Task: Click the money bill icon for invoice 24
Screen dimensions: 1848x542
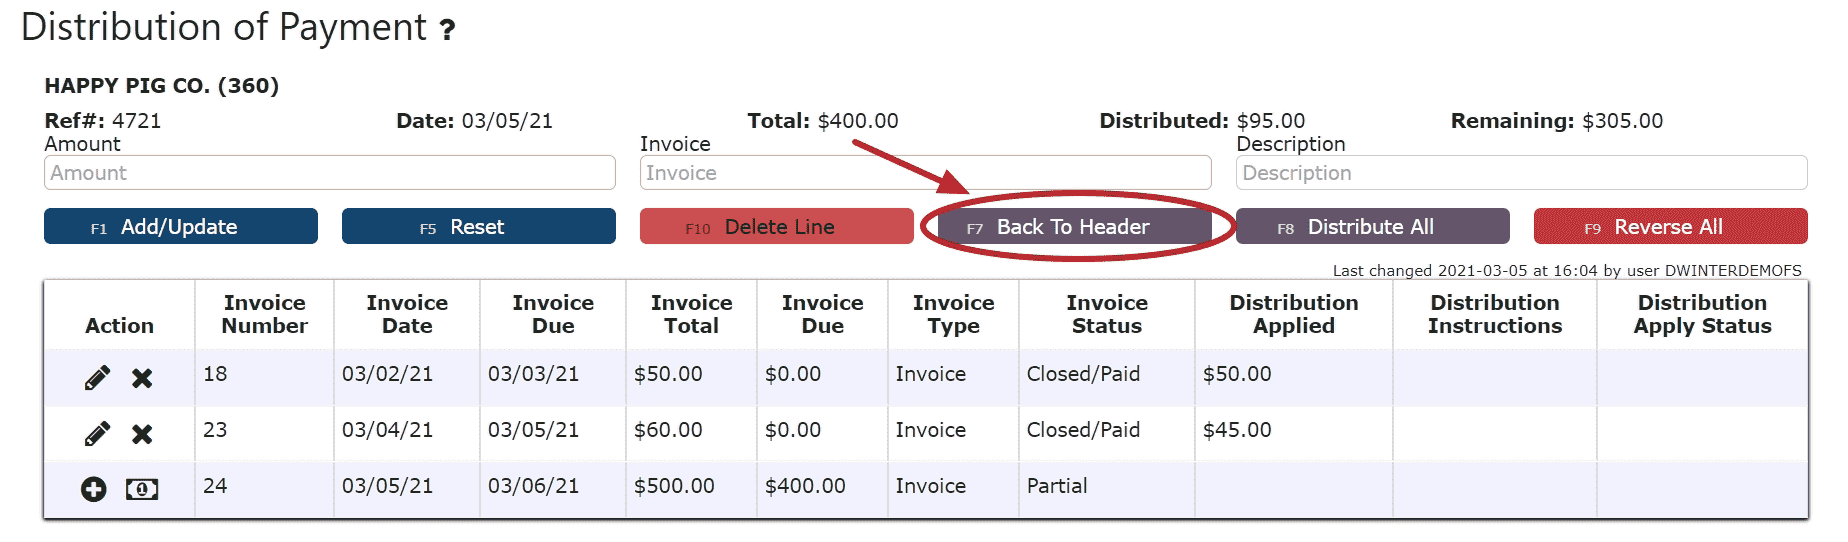Action: [x=142, y=489]
